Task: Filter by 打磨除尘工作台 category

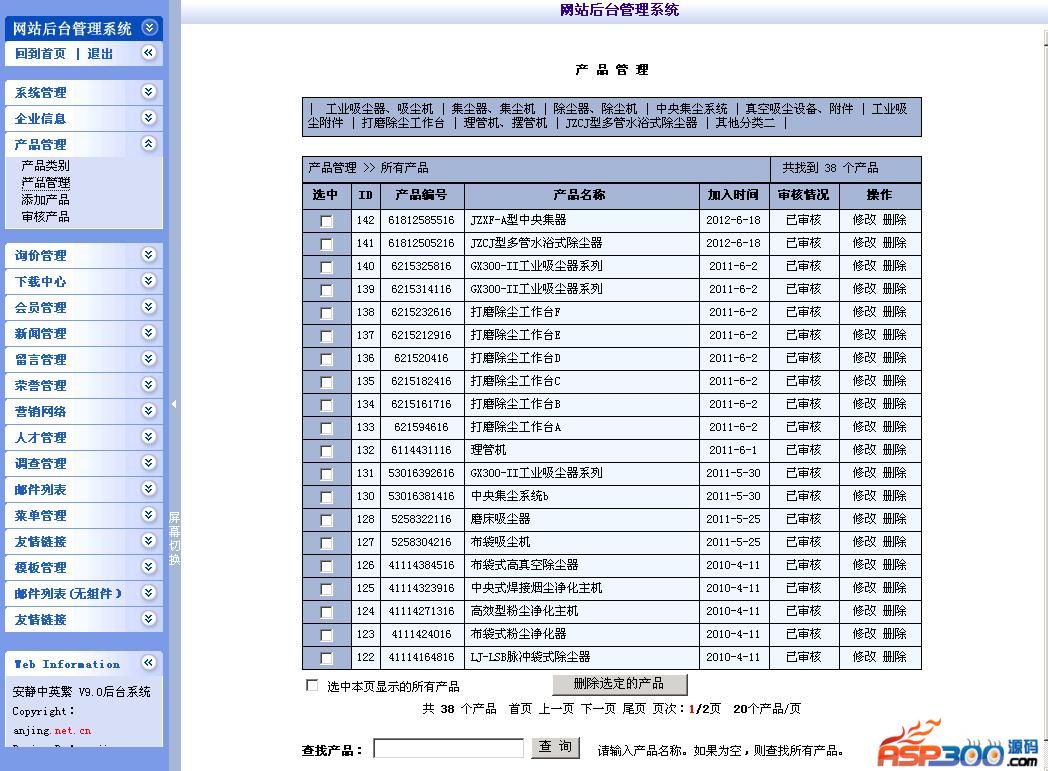Action: (x=403, y=123)
